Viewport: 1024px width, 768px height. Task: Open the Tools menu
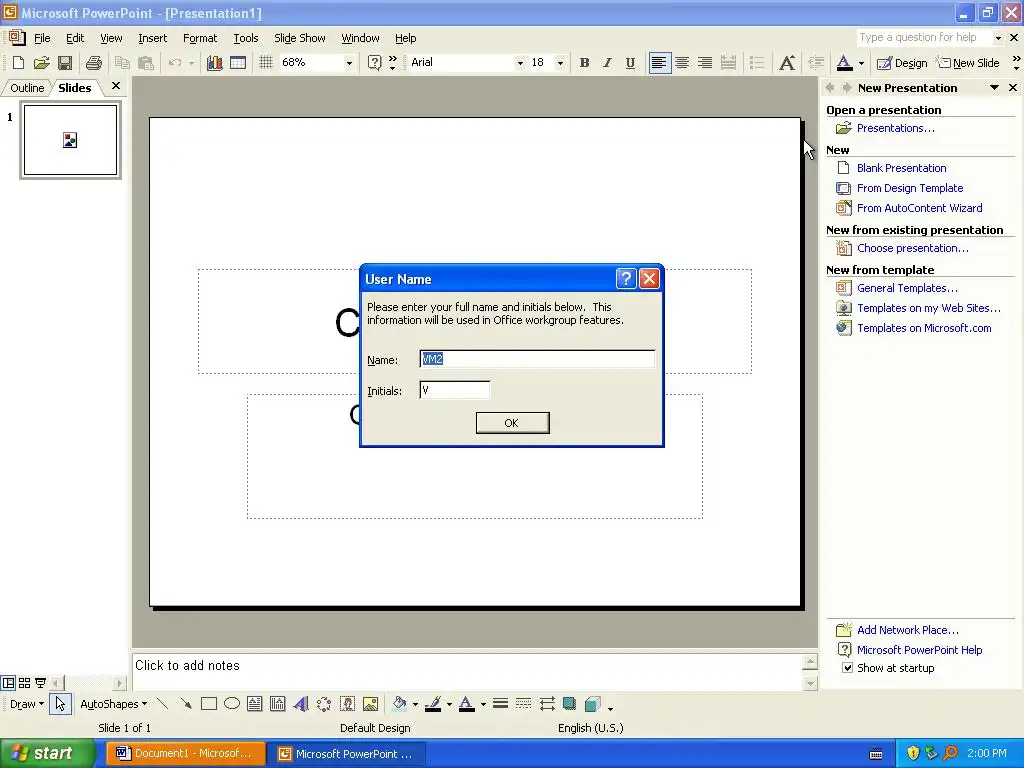tap(246, 38)
